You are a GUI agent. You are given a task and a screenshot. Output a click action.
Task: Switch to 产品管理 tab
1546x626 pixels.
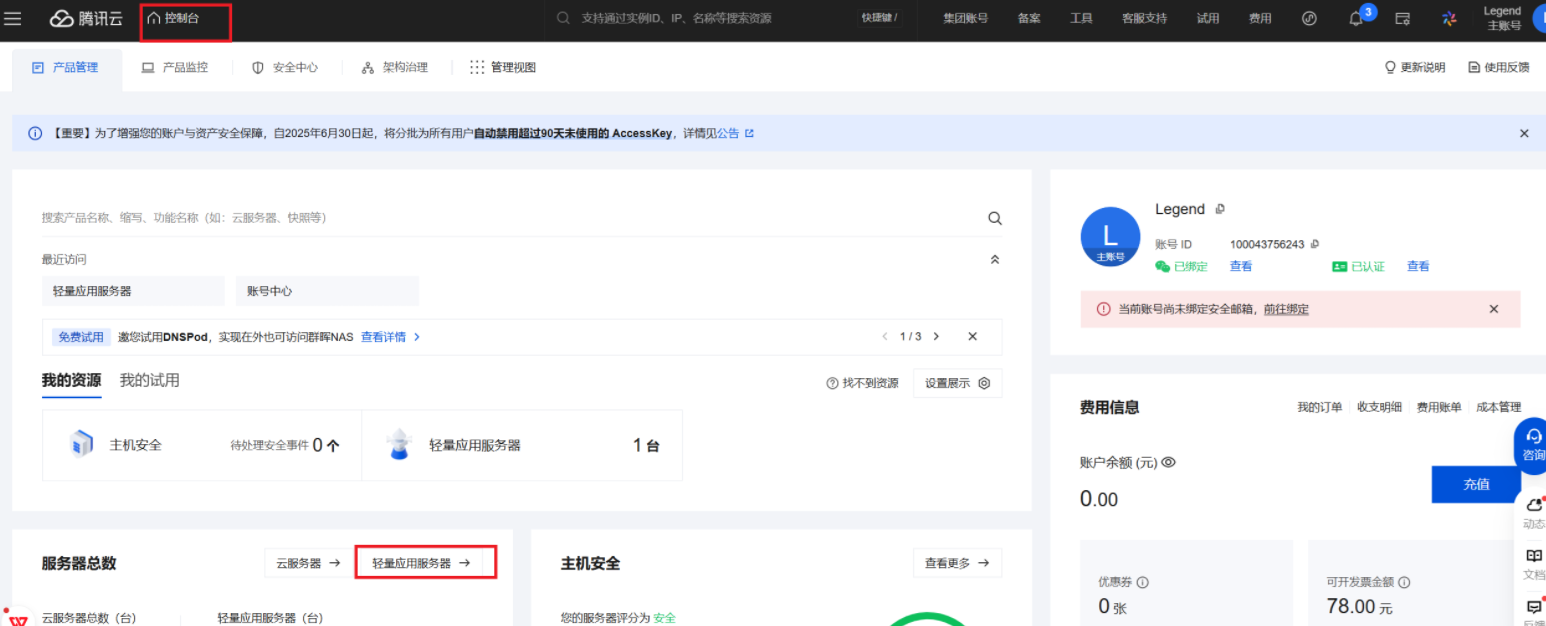point(66,68)
